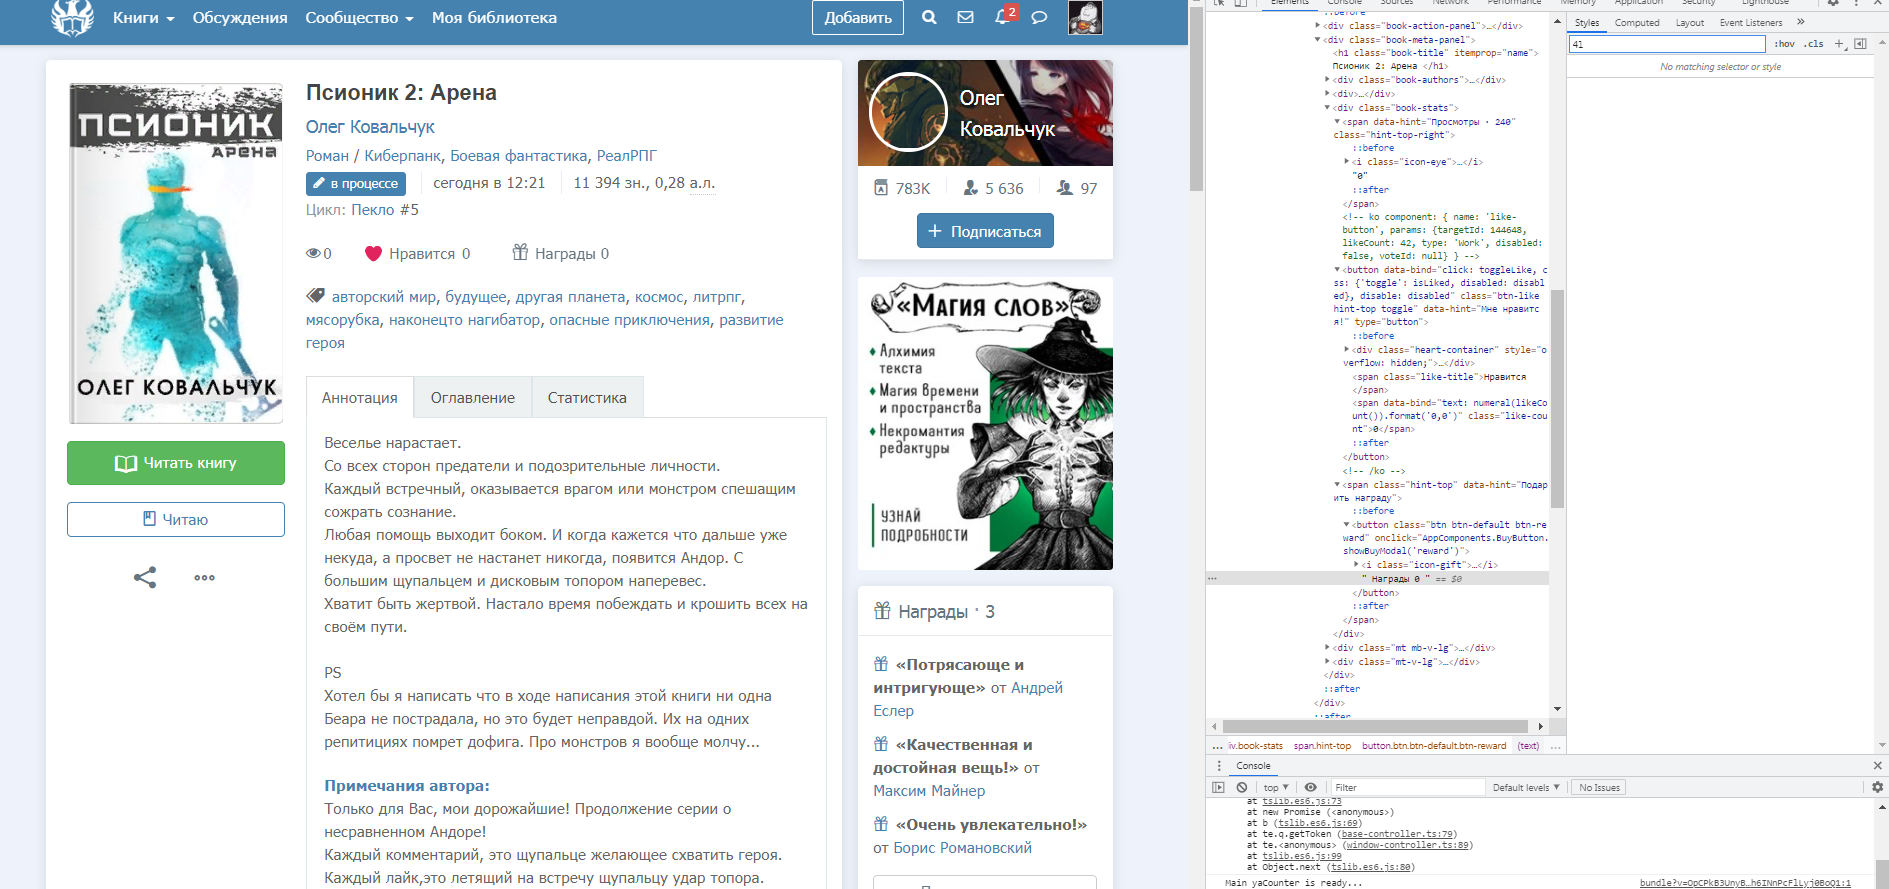The width and height of the screenshot is (1889, 889).
Task: Click the new style rule plus icon
Action: pos(1839,44)
